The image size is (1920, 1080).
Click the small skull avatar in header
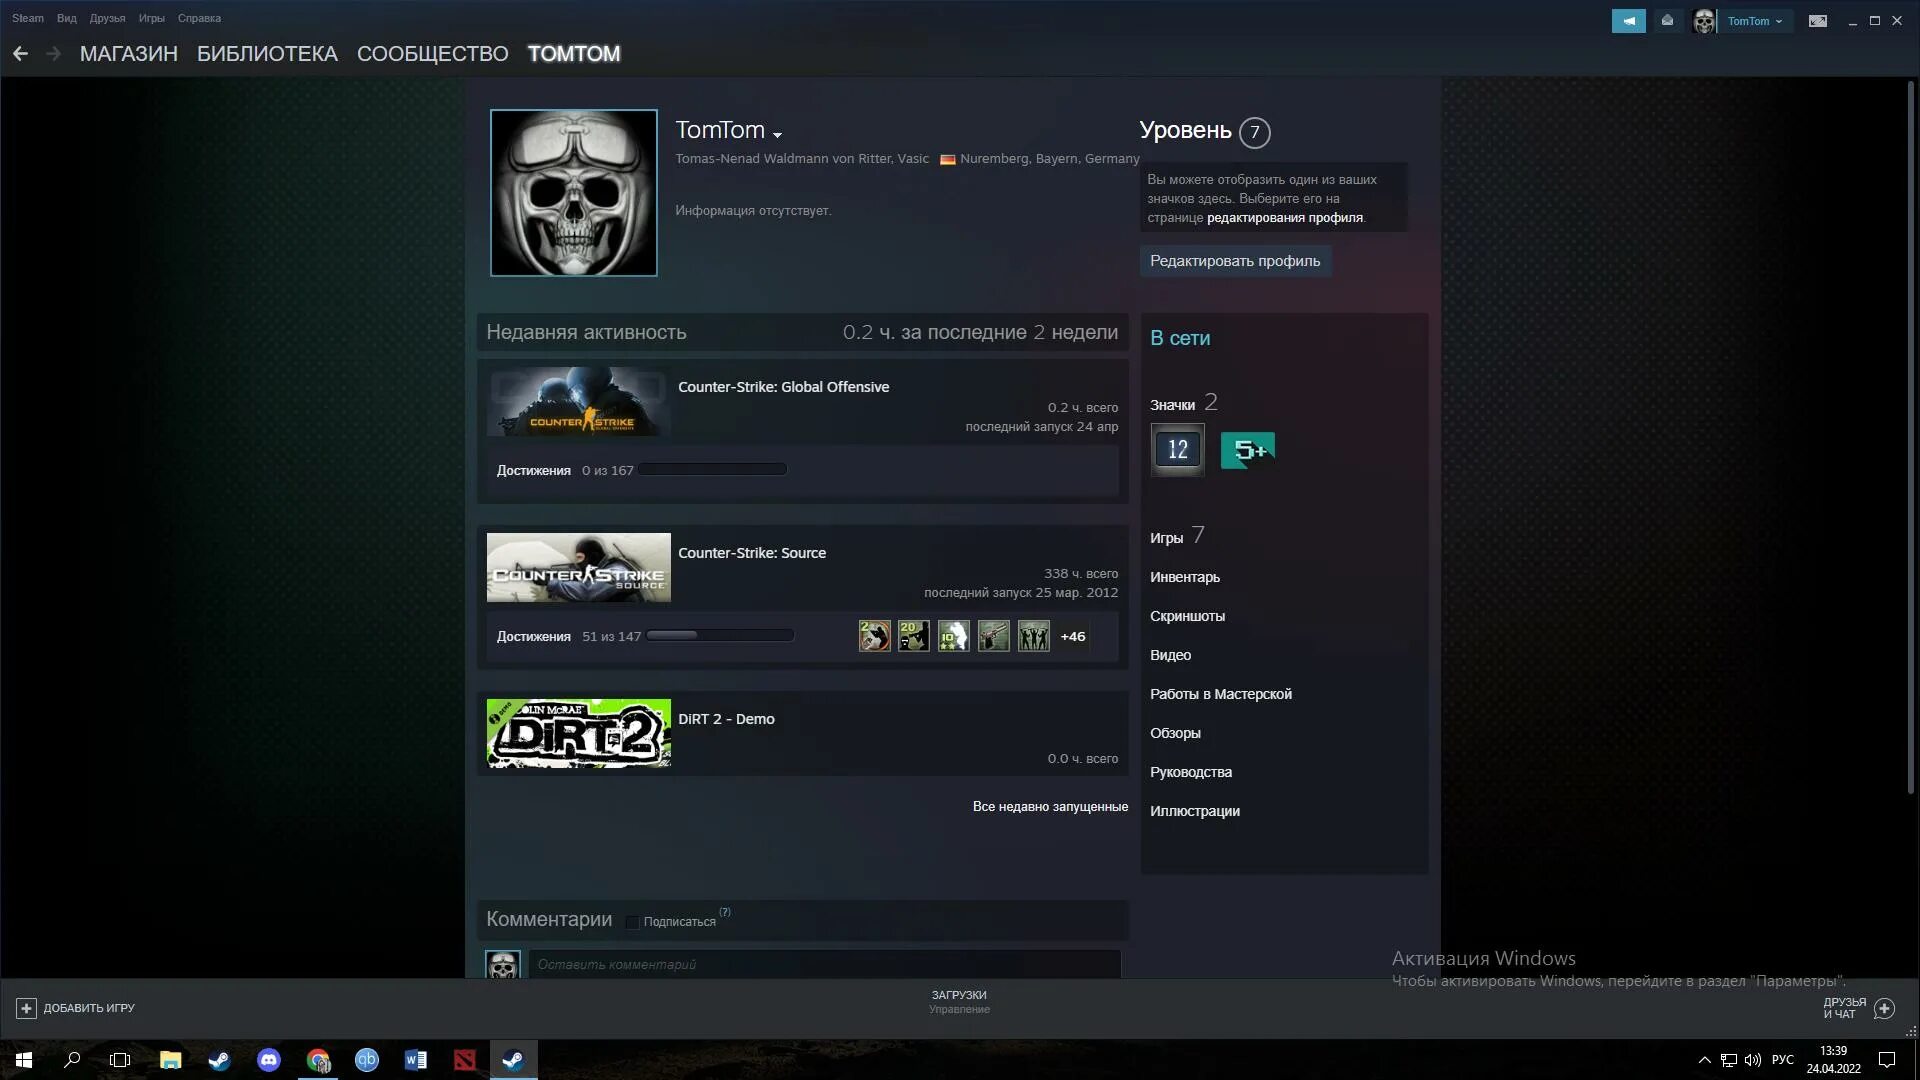click(x=1704, y=21)
